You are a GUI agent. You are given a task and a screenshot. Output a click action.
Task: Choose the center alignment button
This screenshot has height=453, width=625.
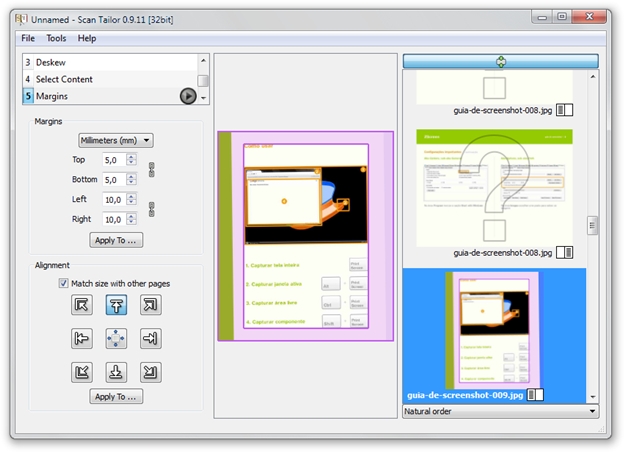coord(116,339)
